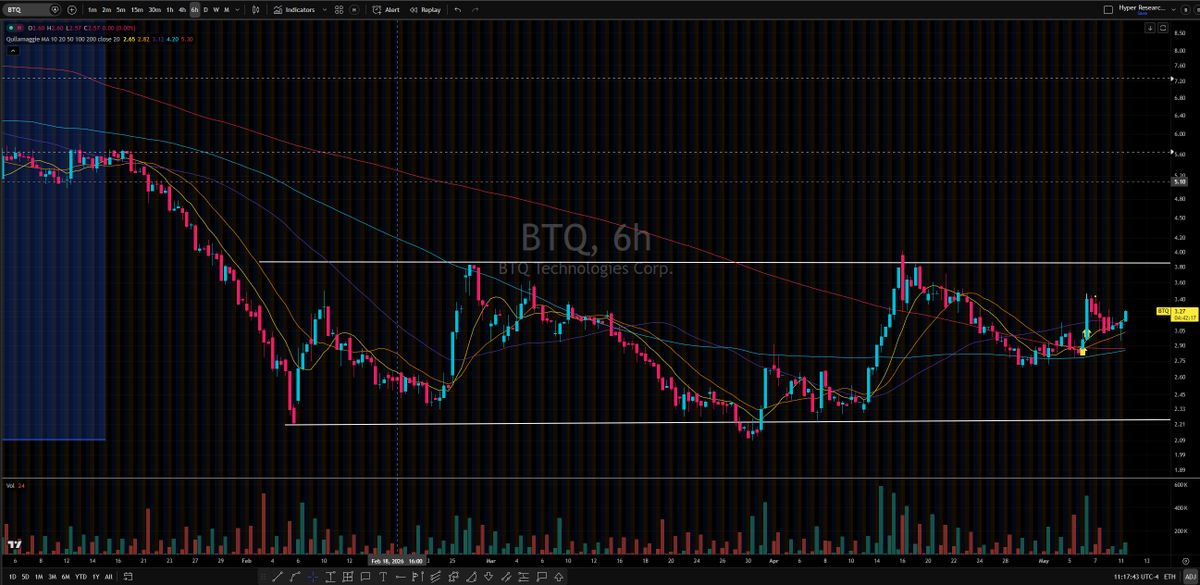This screenshot has height=585, width=1200.
Task: Click the plus icon to compare symbols
Action: click(72, 9)
